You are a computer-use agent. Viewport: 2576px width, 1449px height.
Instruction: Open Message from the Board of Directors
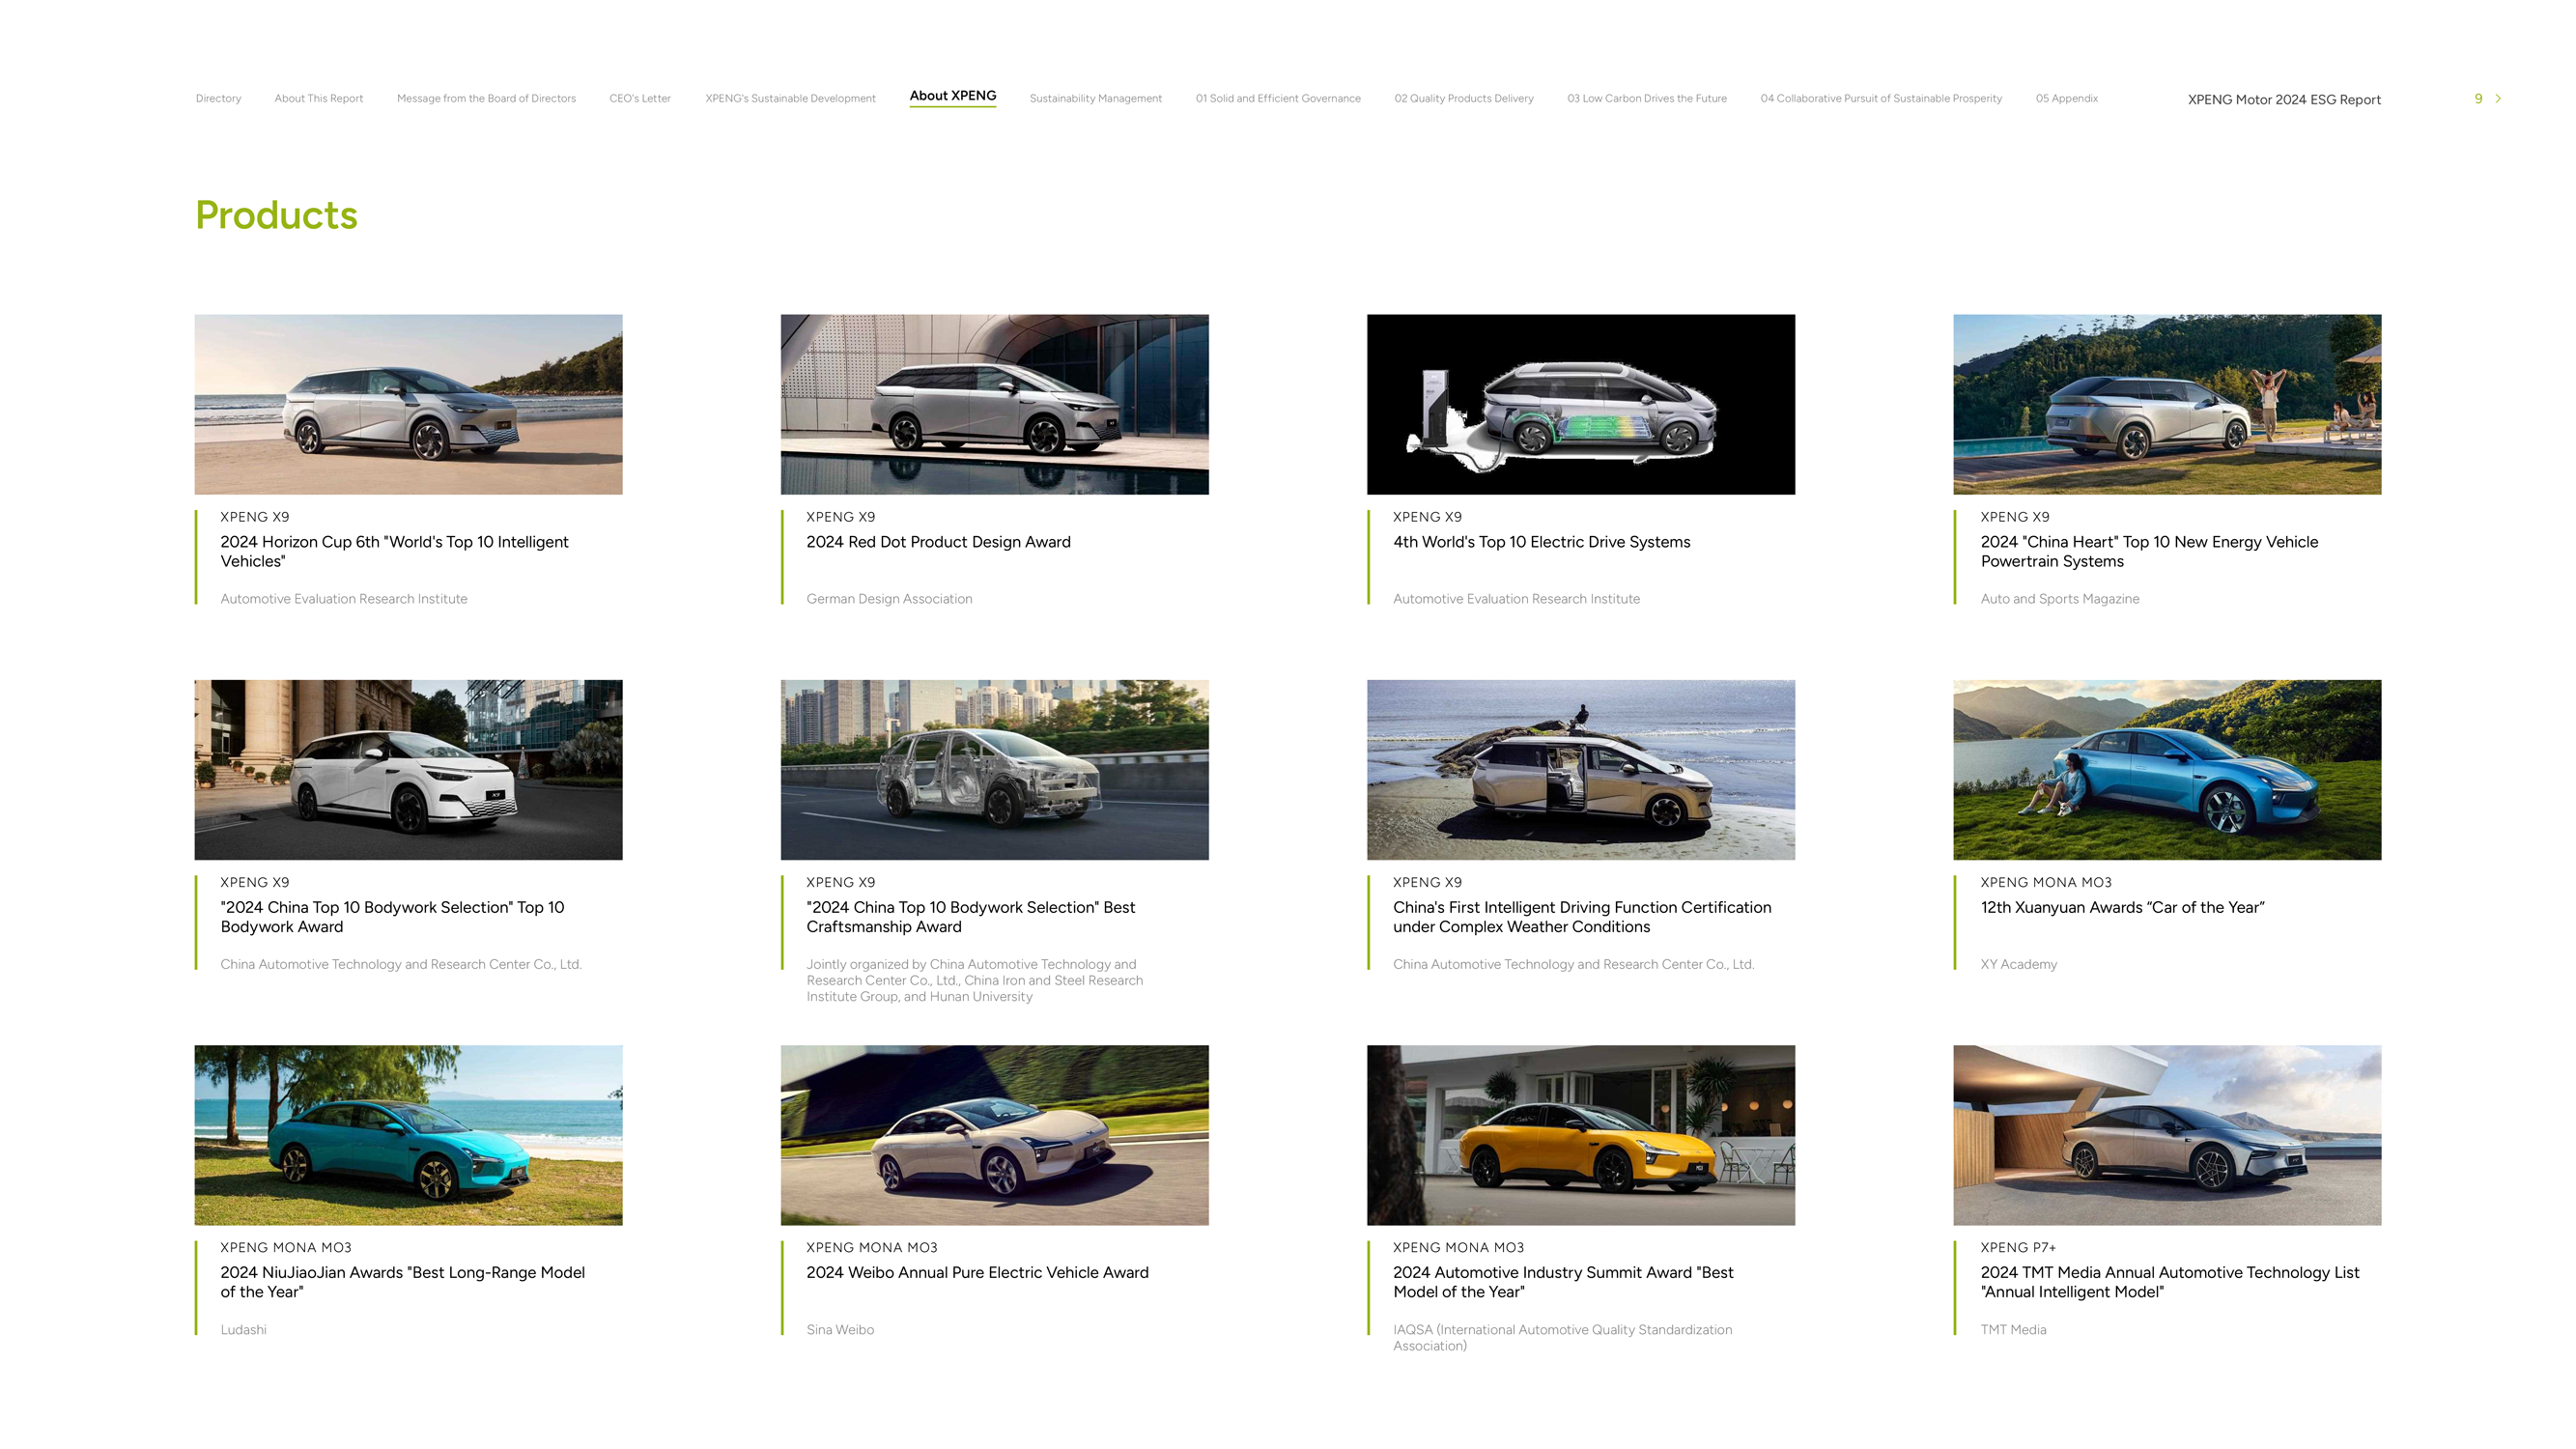[486, 98]
